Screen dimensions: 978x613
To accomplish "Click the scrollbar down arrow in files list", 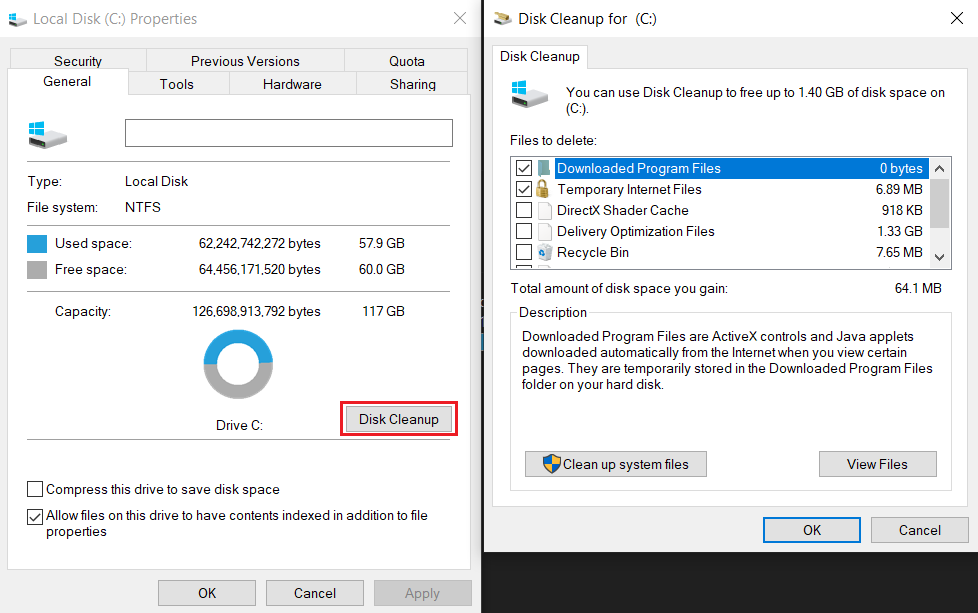I will 939,257.
